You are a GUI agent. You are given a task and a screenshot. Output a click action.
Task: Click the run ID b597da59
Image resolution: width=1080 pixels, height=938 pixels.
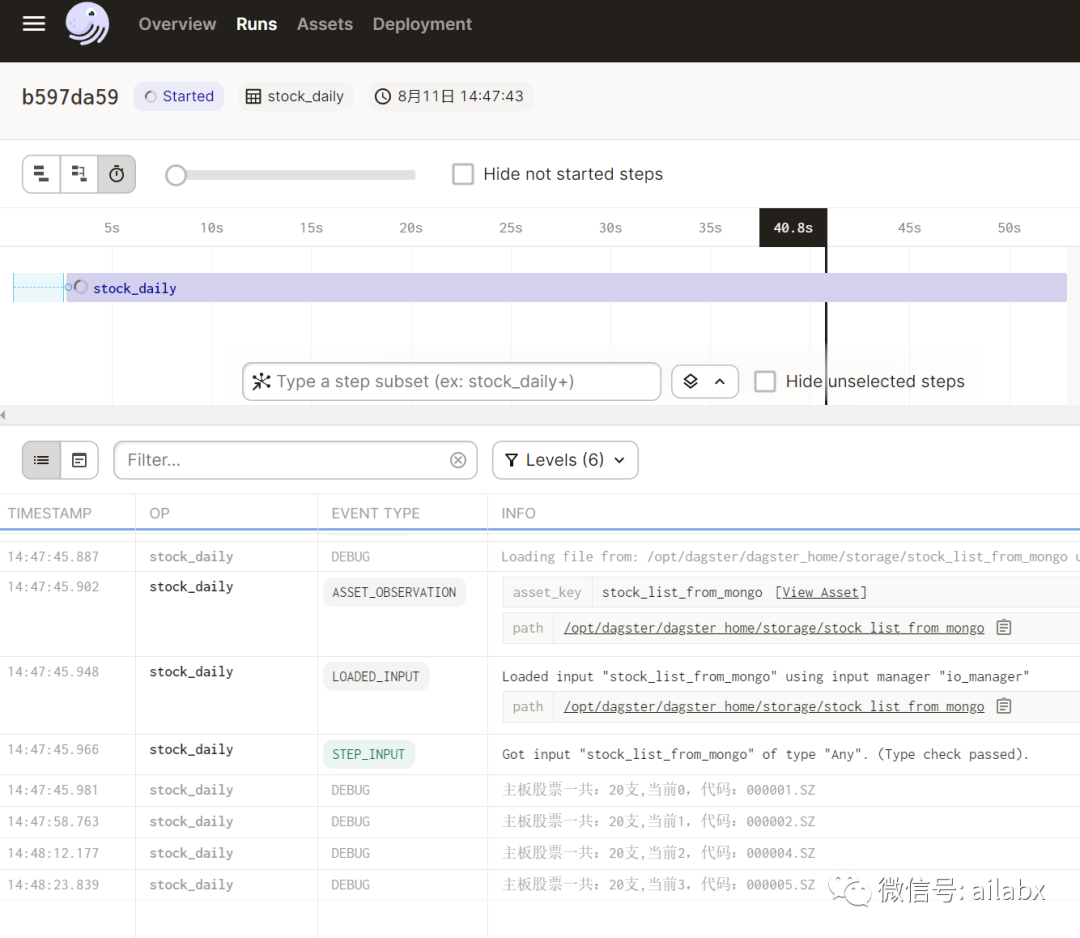coord(70,97)
